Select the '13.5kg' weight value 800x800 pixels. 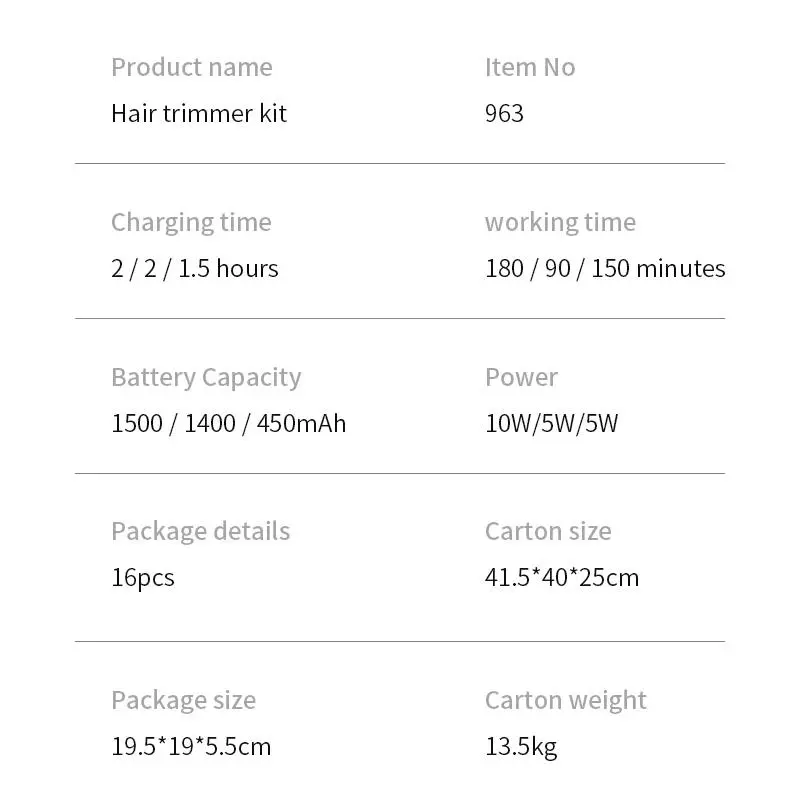point(521,747)
